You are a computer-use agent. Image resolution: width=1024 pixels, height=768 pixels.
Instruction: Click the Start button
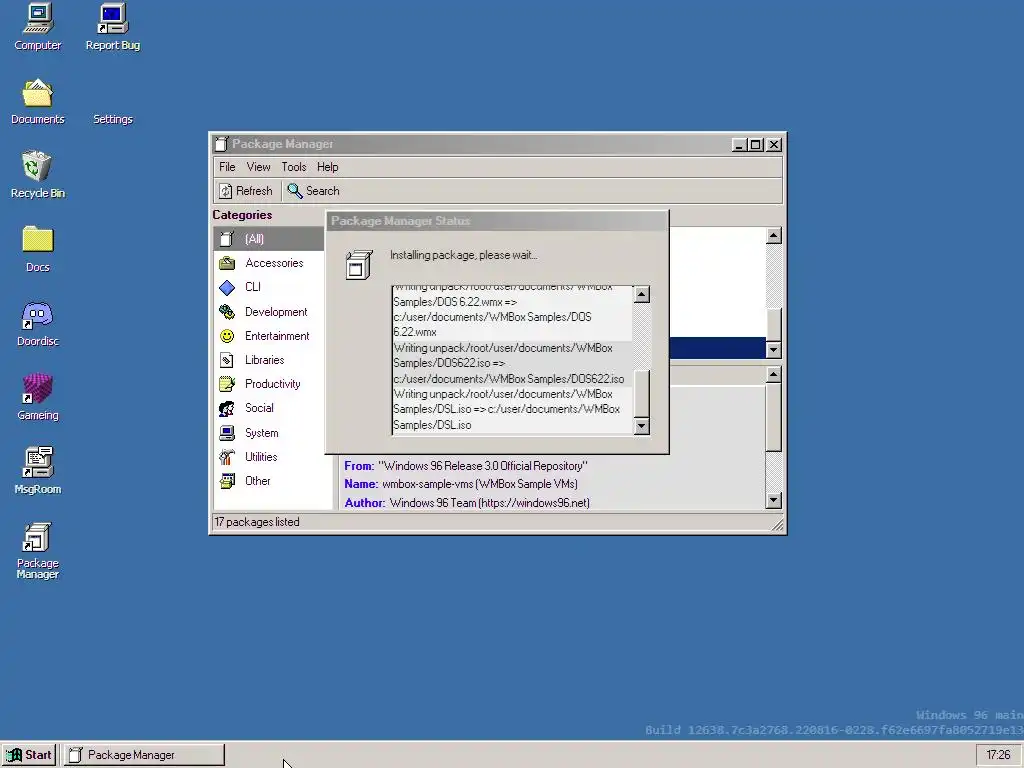29,755
